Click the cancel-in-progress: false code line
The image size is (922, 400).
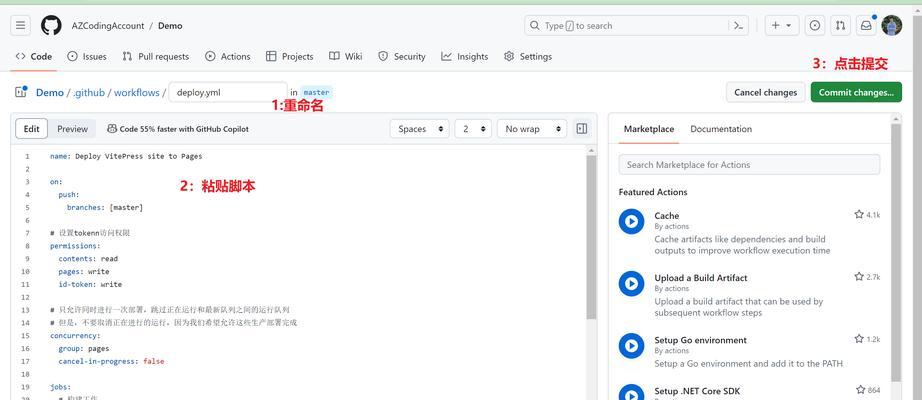(111, 361)
